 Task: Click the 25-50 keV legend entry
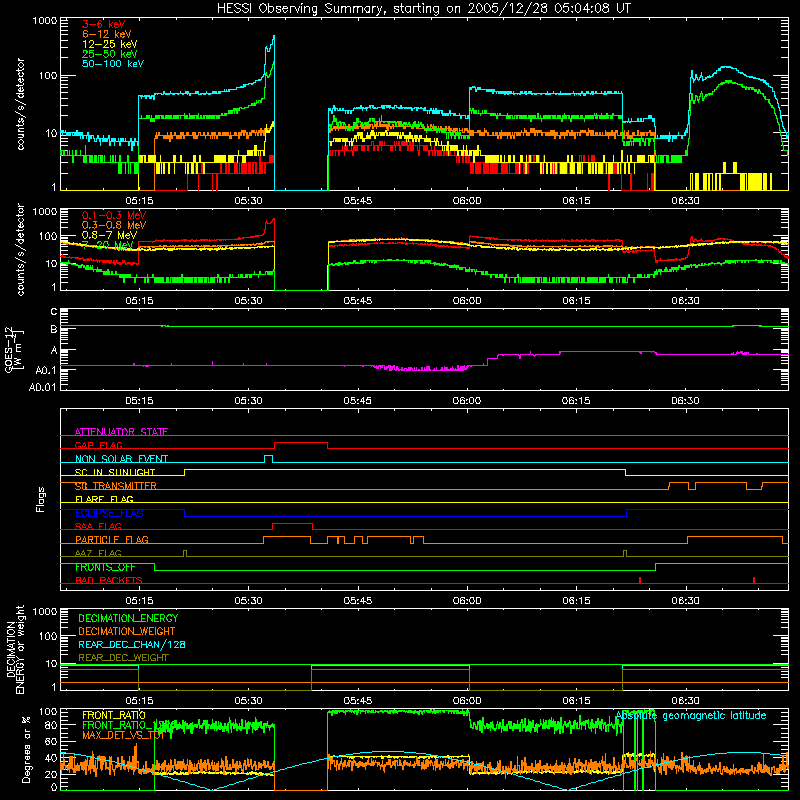[x=110, y=54]
